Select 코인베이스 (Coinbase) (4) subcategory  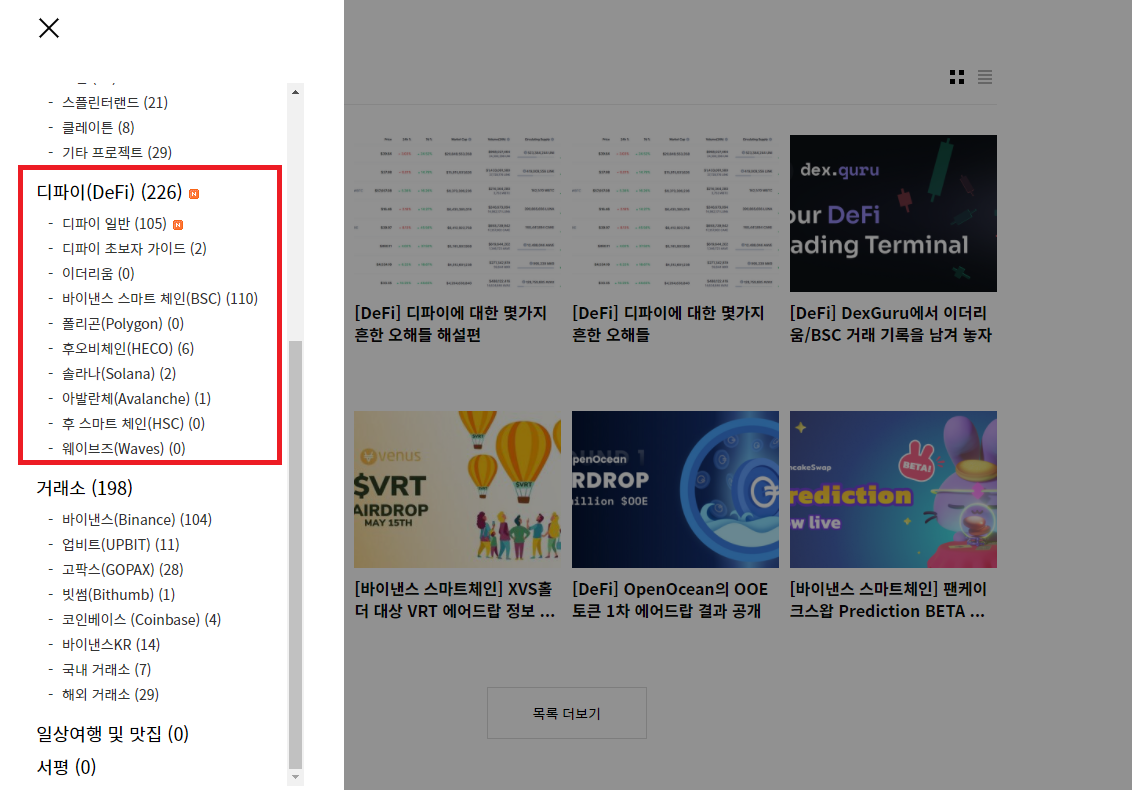pos(142,620)
